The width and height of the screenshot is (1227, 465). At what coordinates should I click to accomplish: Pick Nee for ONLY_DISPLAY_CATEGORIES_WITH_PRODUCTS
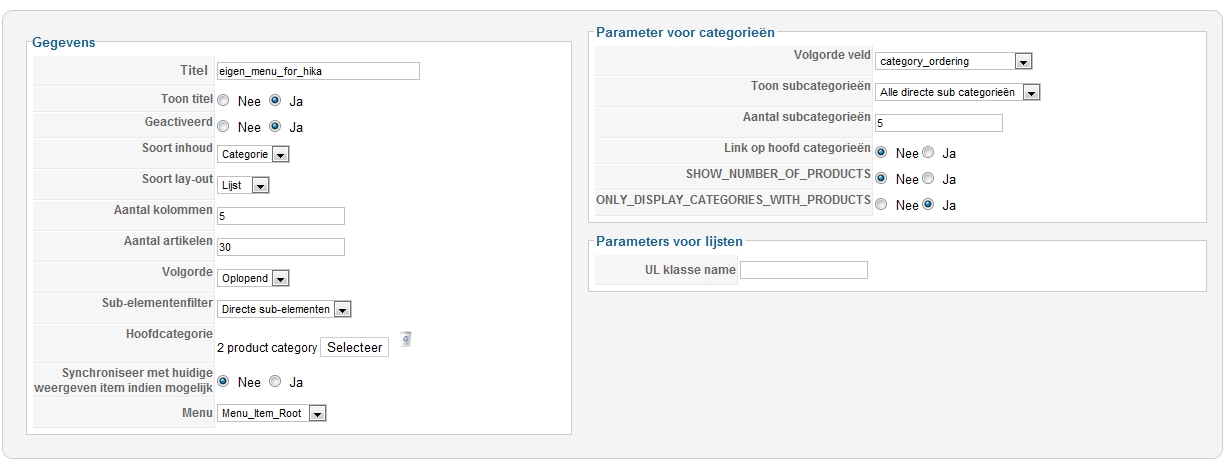pyautogui.click(x=881, y=205)
